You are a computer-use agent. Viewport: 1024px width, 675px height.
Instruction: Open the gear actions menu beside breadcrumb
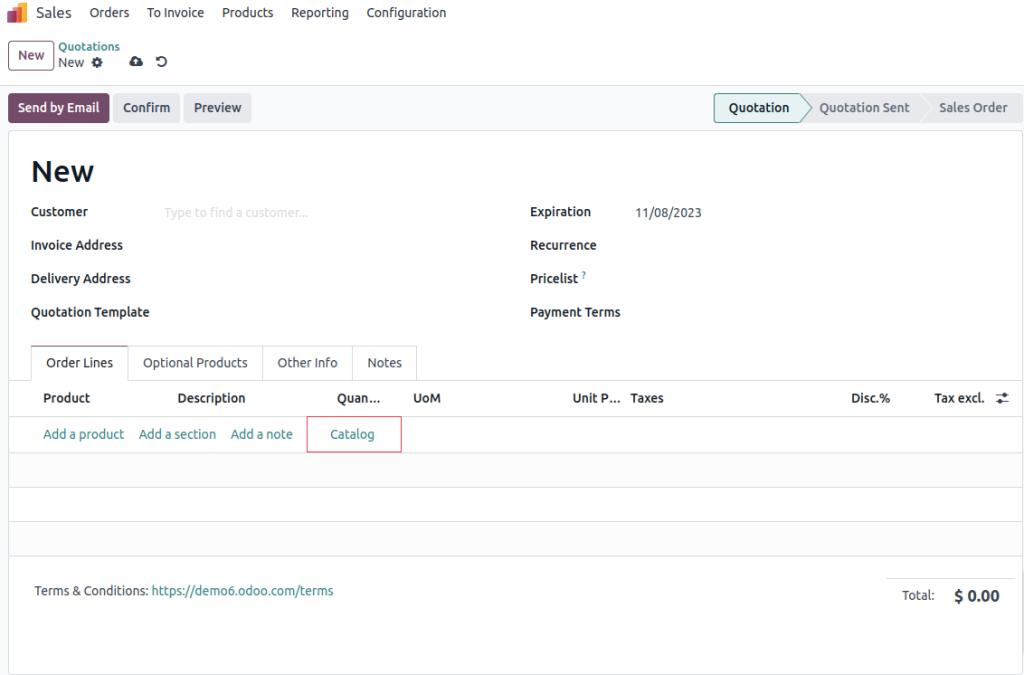pyautogui.click(x=97, y=62)
